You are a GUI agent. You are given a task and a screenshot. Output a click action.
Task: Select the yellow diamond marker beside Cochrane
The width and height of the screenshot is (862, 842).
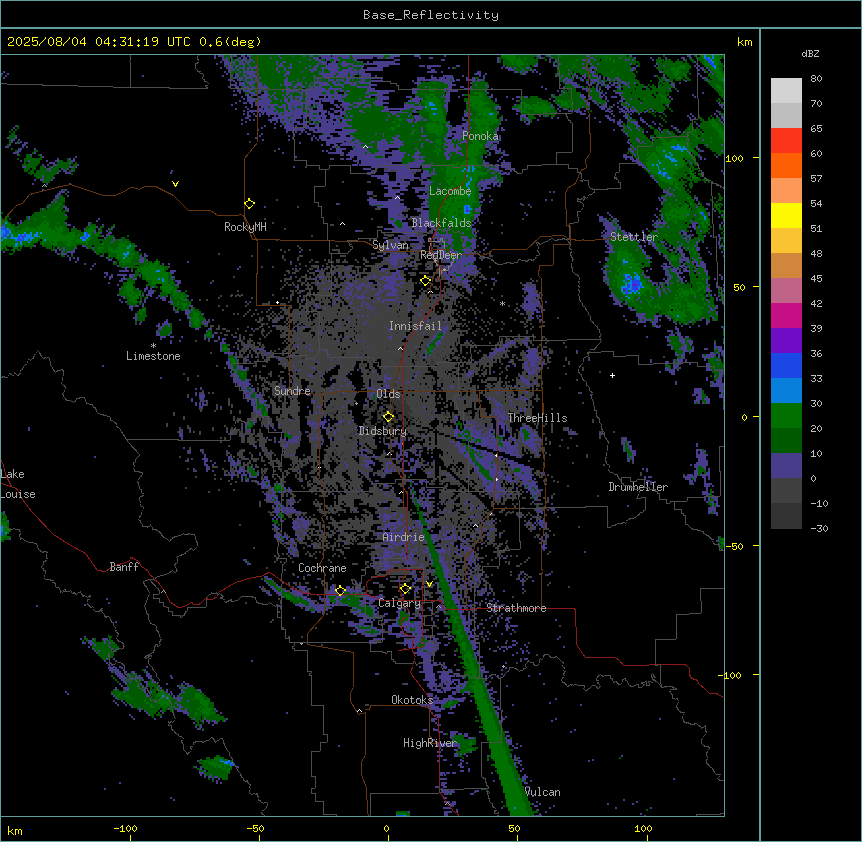(340, 590)
